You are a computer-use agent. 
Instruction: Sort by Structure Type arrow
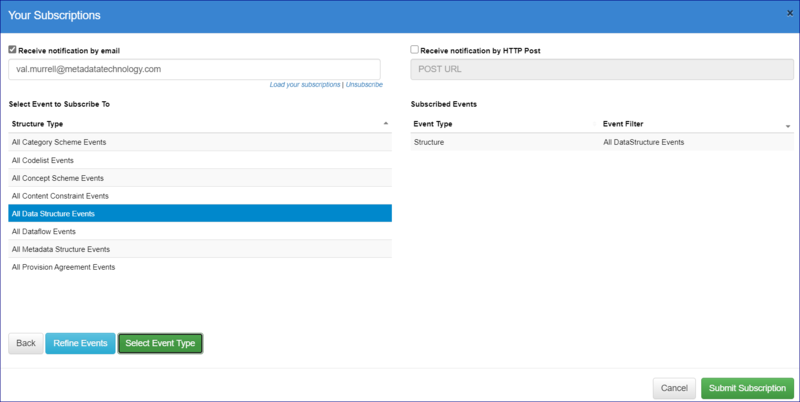click(x=386, y=124)
